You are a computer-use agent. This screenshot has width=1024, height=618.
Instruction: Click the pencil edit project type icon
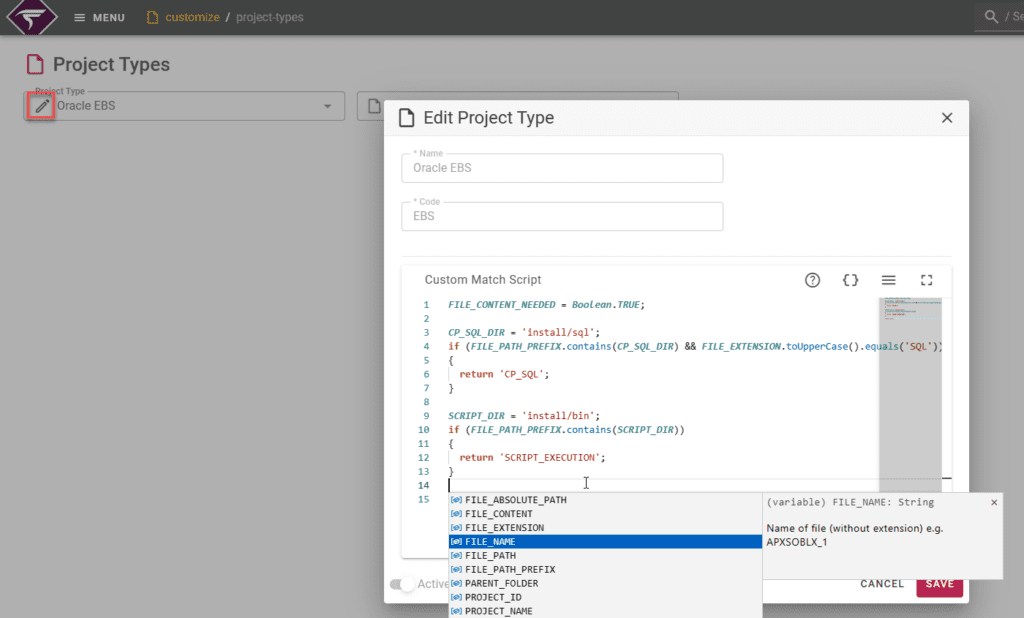tap(41, 106)
